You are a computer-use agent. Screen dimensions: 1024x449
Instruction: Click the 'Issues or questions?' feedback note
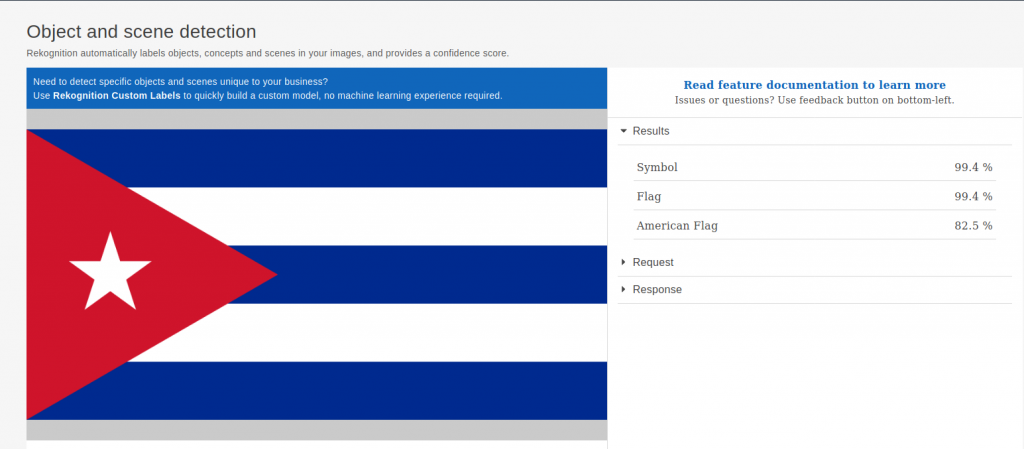click(814, 101)
